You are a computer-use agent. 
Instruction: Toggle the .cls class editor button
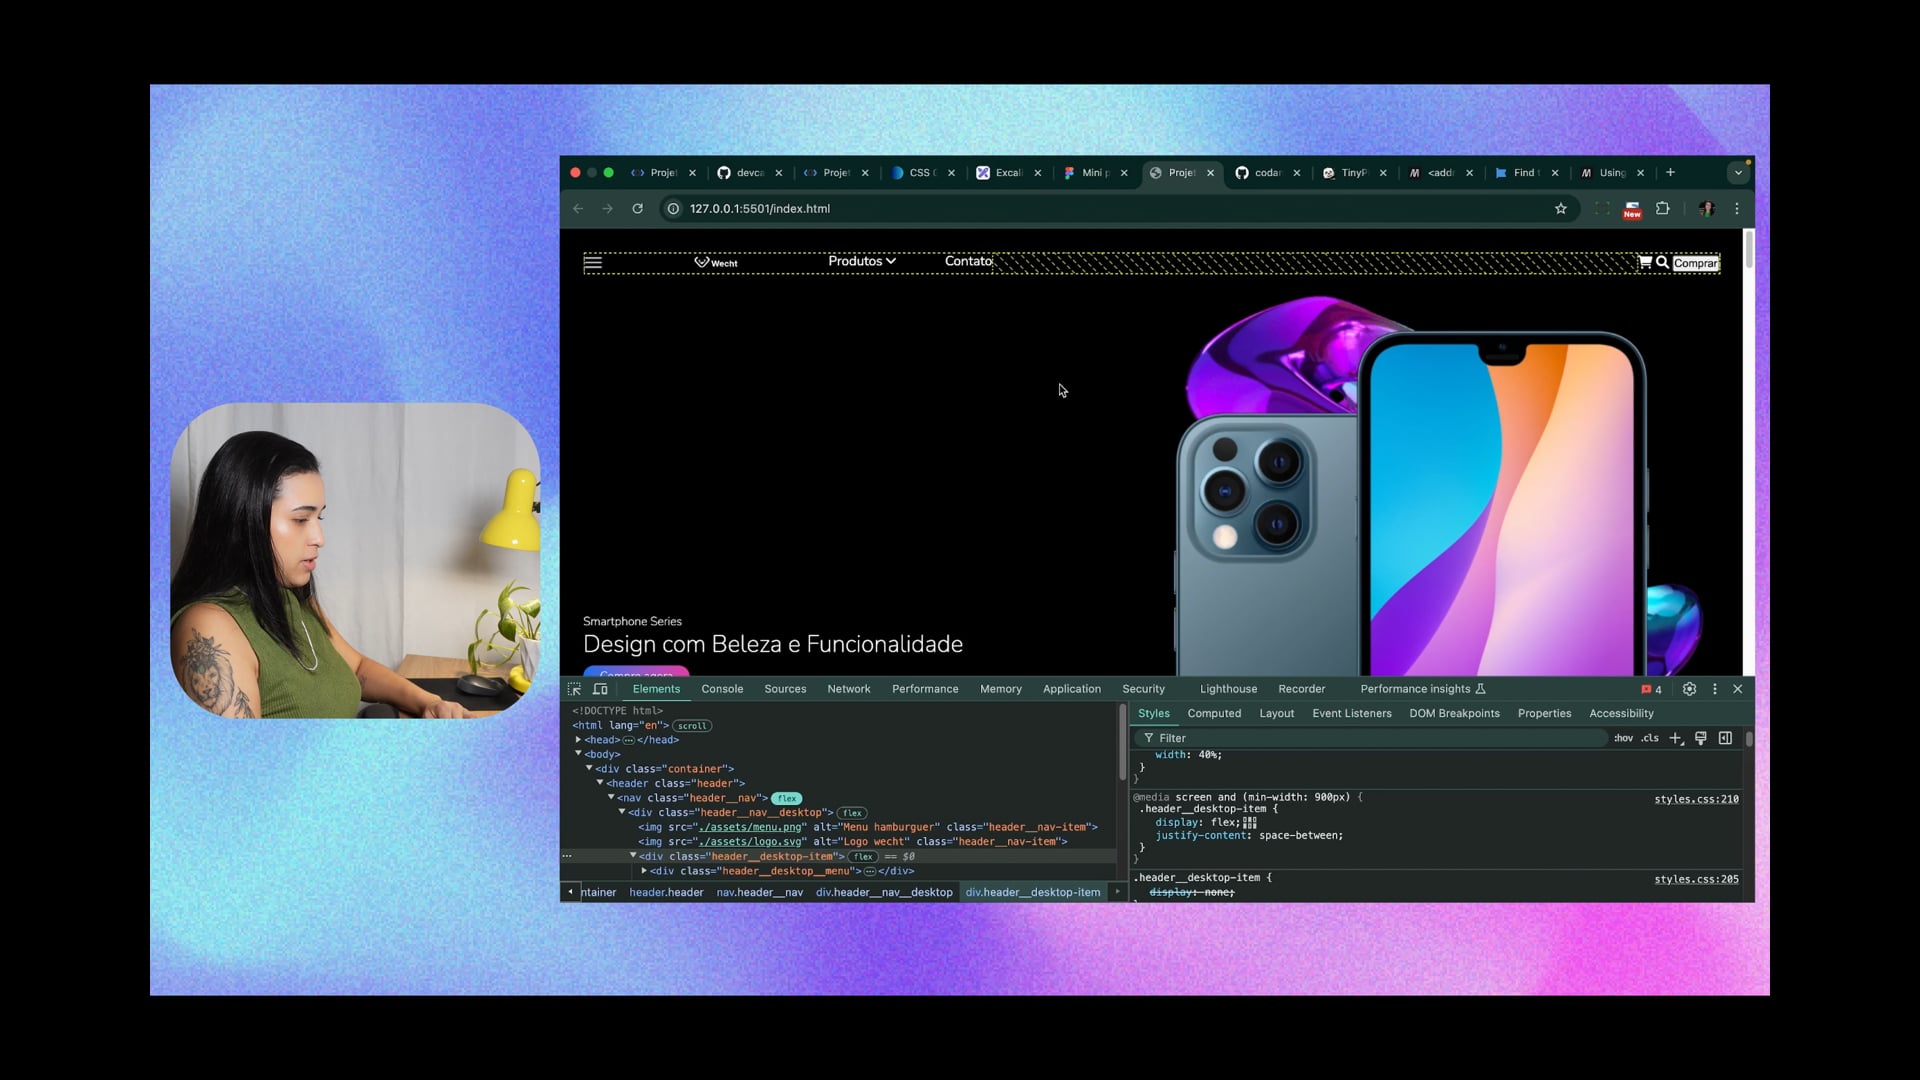point(1650,738)
